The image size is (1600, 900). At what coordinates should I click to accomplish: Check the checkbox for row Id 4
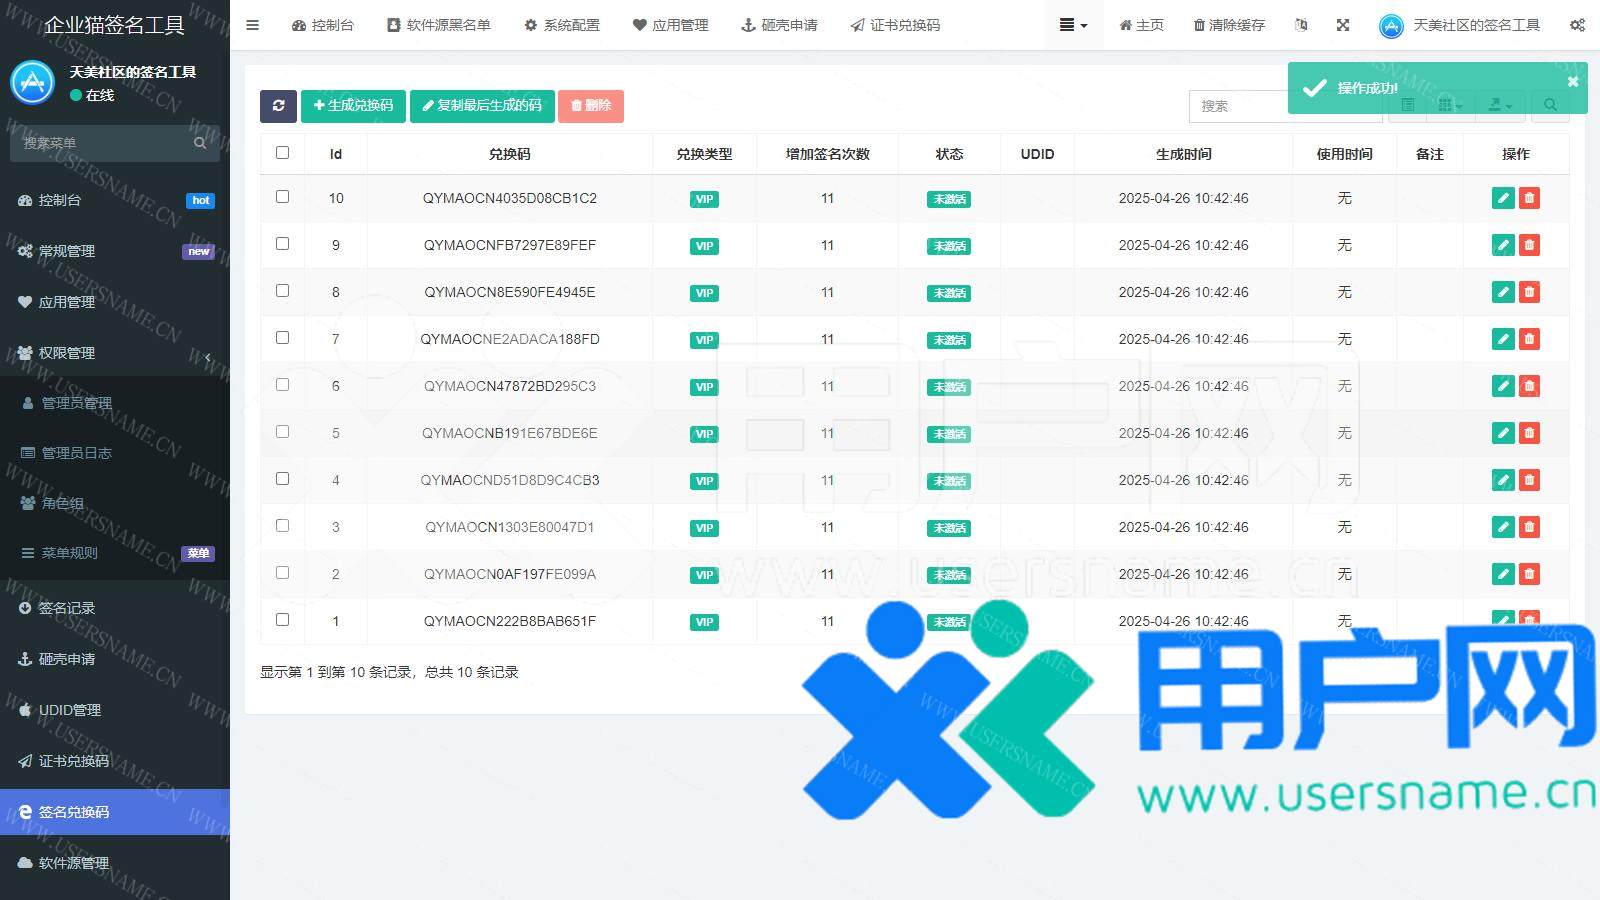point(282,479)
